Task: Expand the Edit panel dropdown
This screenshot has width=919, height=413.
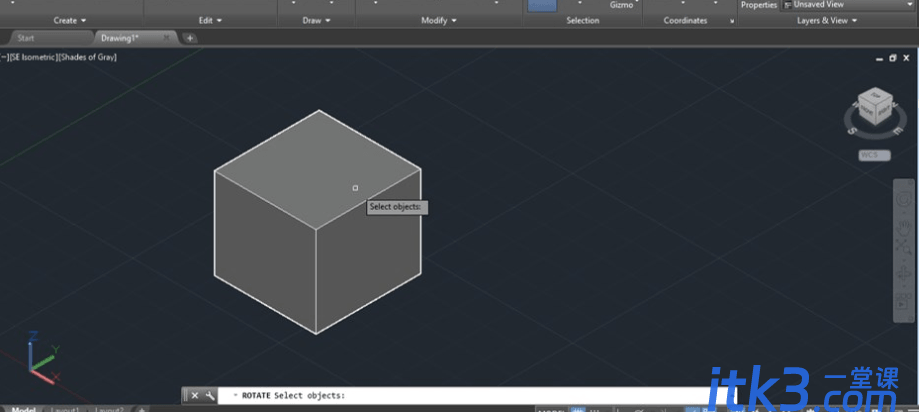Action: click(x=210, y=21)
